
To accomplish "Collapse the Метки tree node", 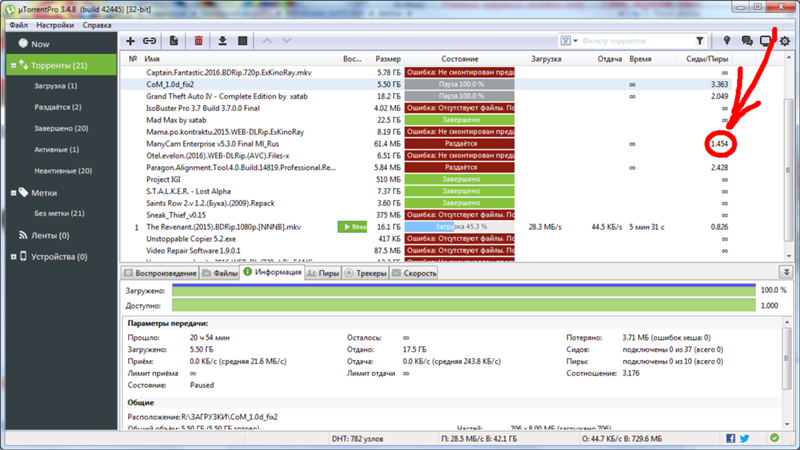I will click(13, 193).
